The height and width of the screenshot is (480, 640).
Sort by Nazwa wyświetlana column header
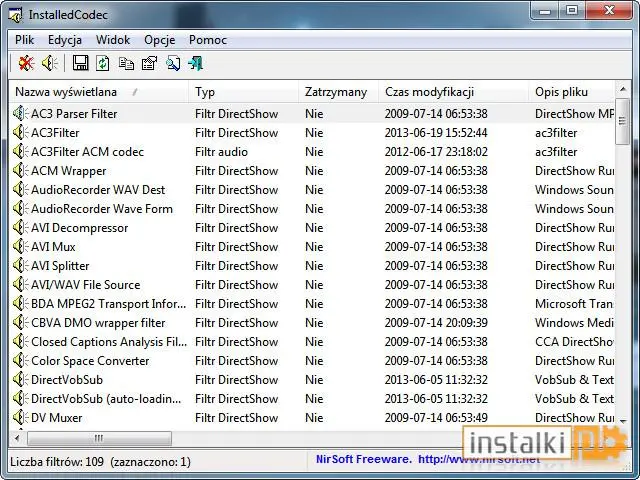point(98,92)
